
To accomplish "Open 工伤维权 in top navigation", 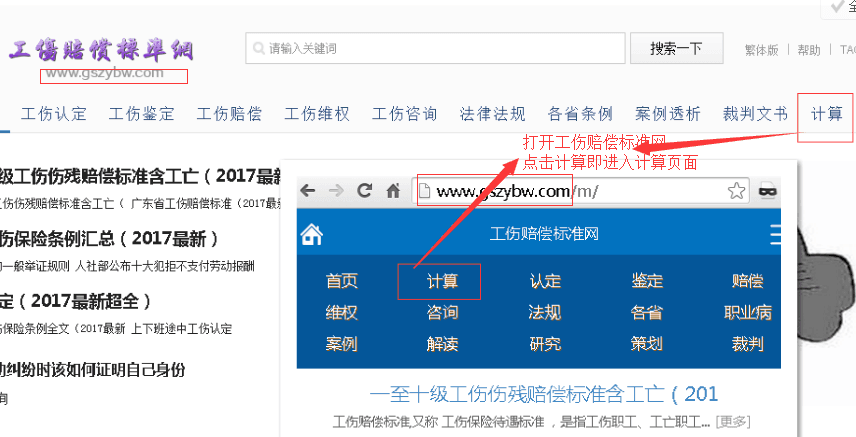I will coord(317,114).
